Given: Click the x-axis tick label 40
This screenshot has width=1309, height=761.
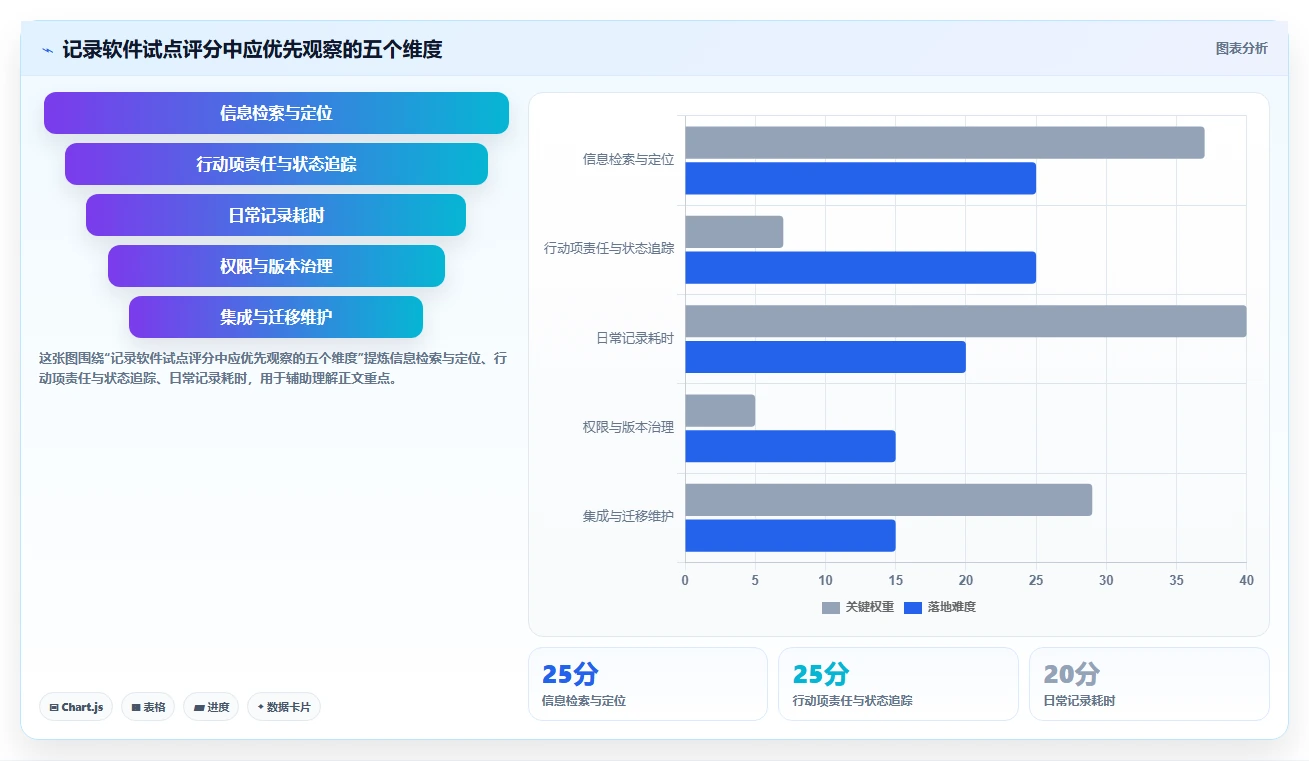Looking at the screenshot, I should [x=1246, y=580].
